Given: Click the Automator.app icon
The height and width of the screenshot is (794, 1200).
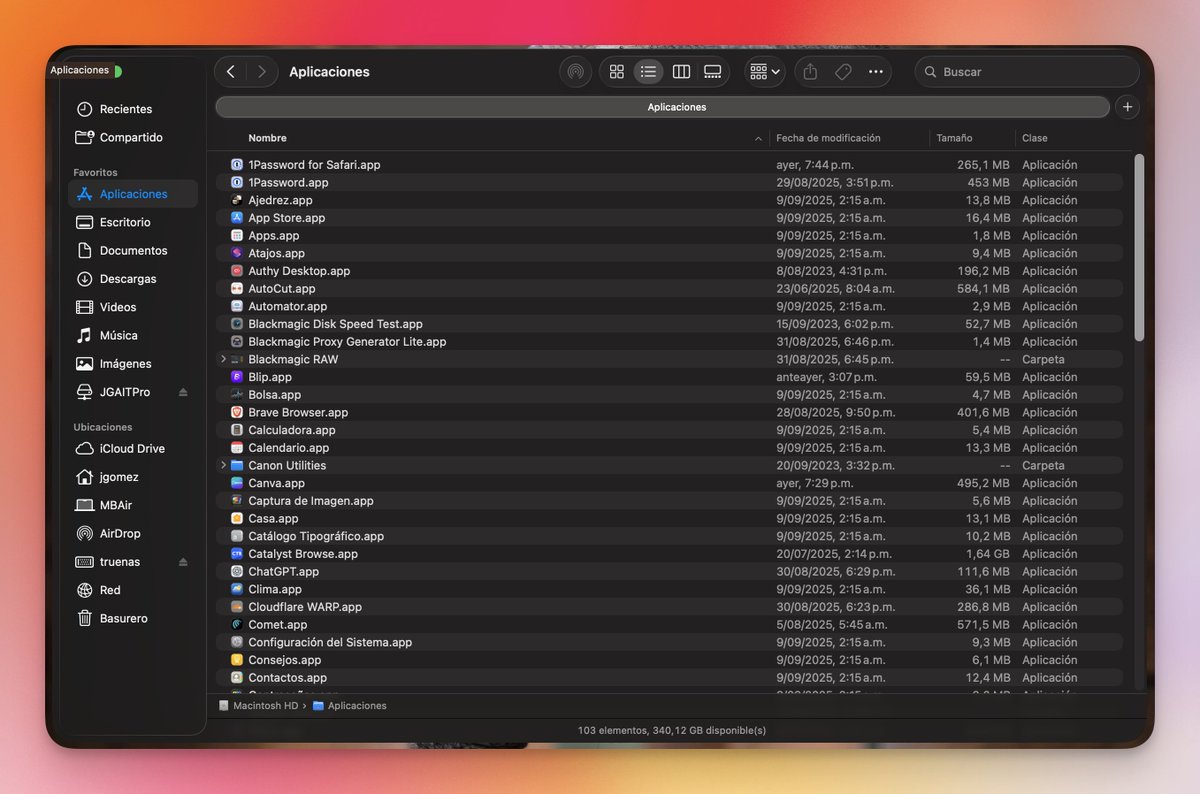Looking at the screenshot, I should (237, 306).
